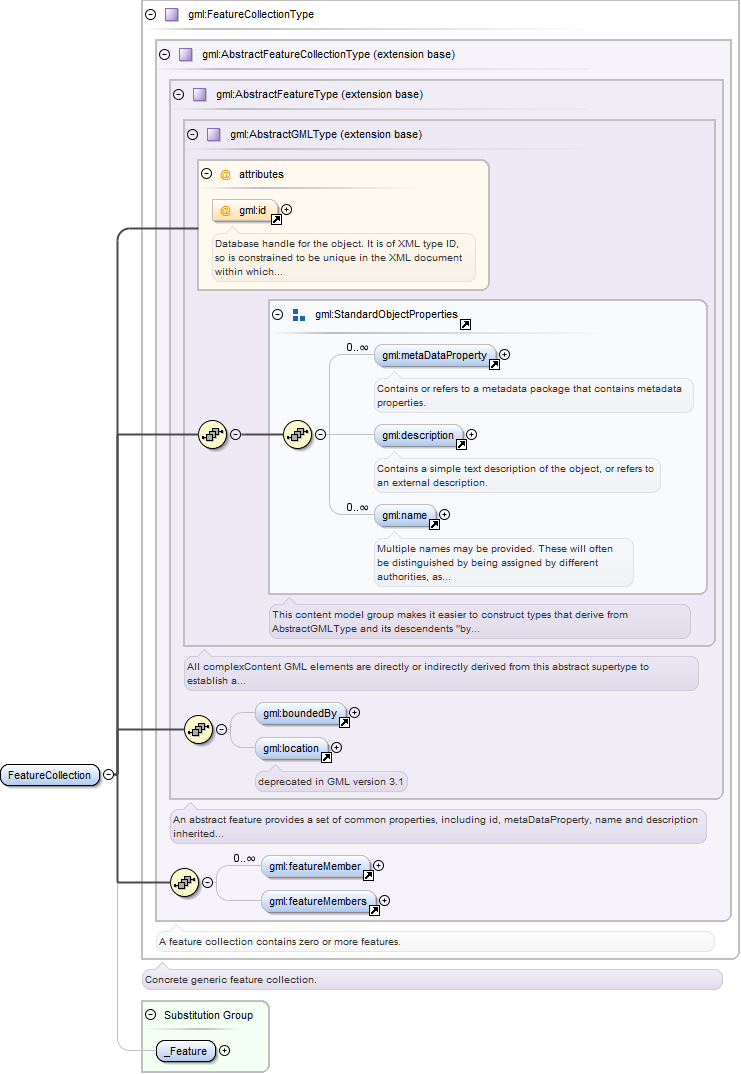Follow gml:name reference arrow
741x1074 pixels.
434,525
